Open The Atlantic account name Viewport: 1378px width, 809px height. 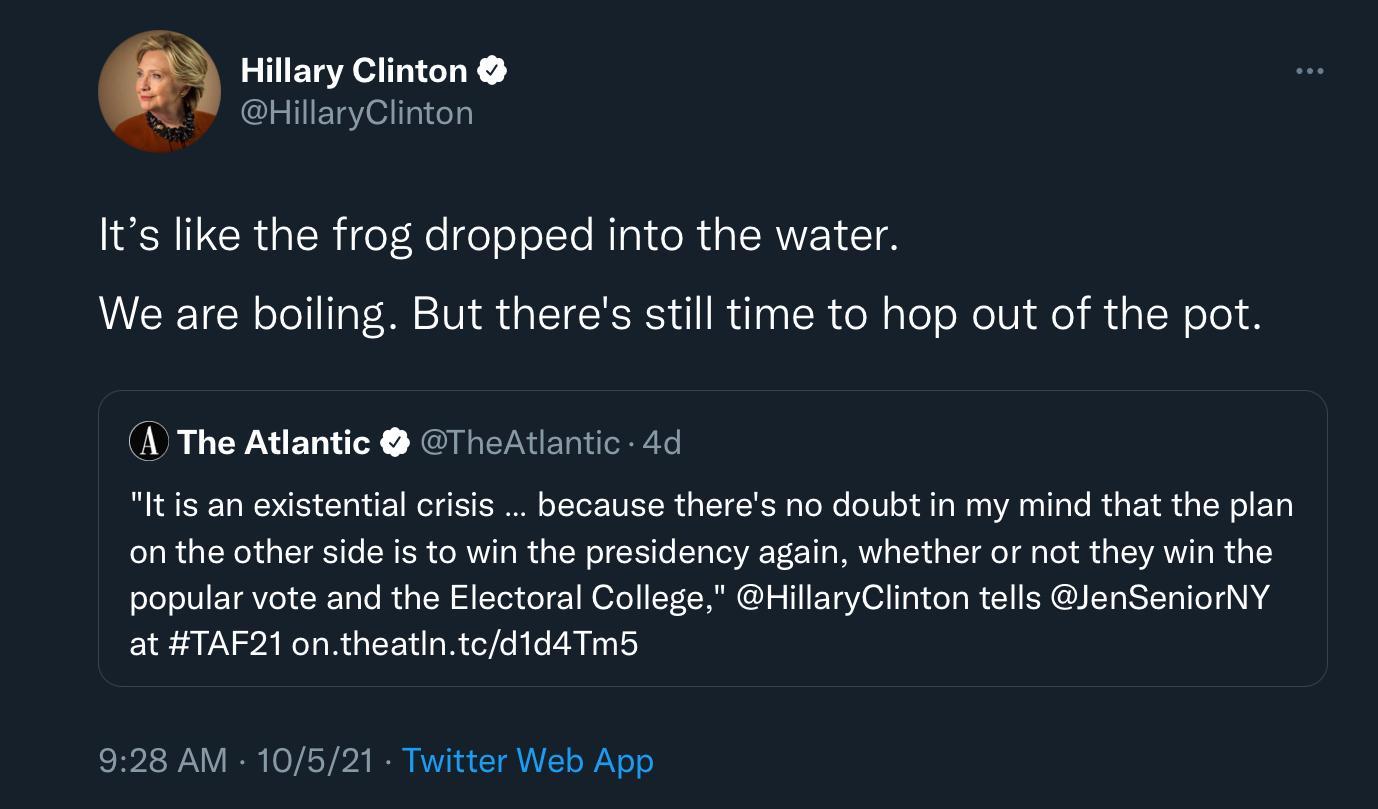[273, 442]
